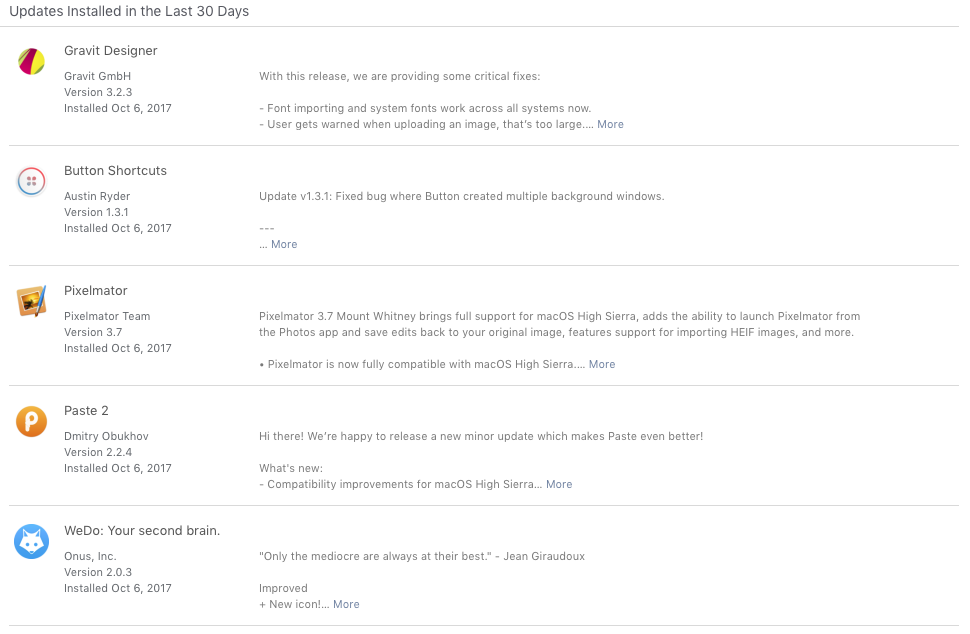Select the Pixelmator Team developer name
Viewport: 970px width, 634px height.
(107, 316)
